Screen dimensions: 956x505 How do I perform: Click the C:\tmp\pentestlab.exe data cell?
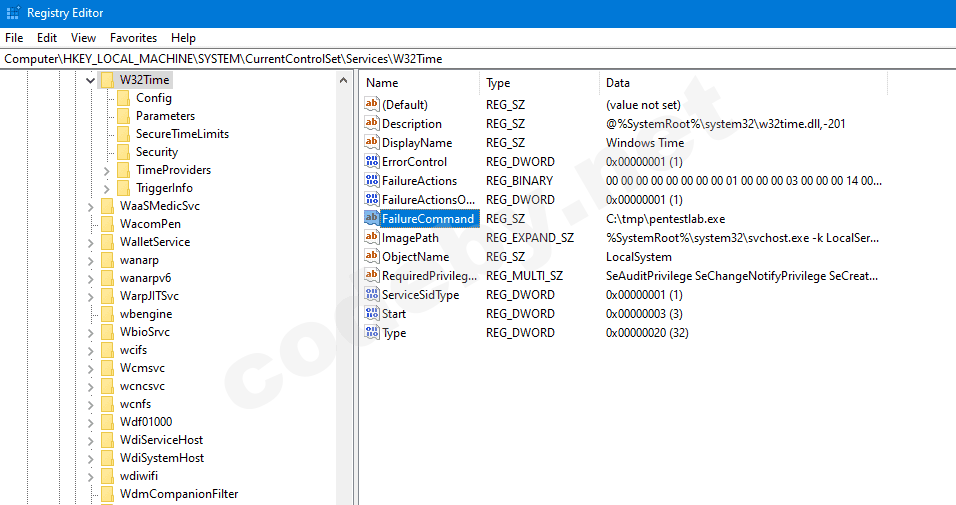tap(666, 218)
